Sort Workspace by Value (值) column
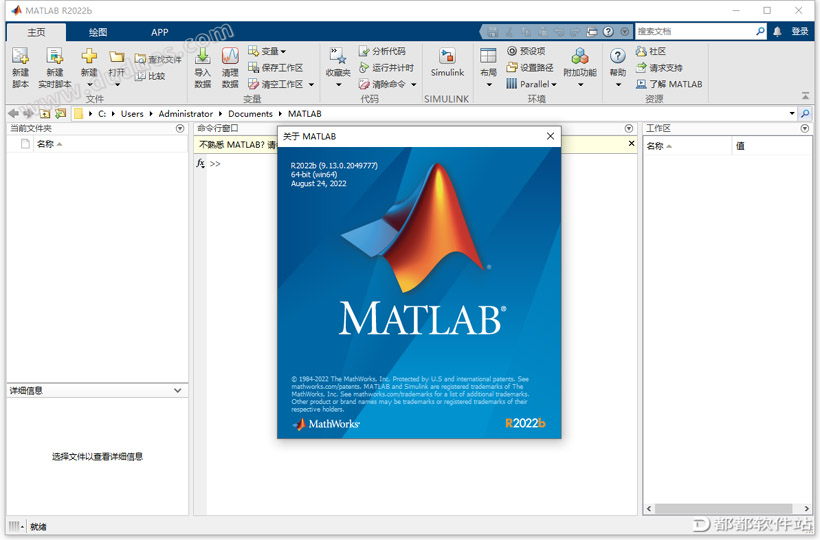This screenshot has height=540, width=820. click(771, 146)
